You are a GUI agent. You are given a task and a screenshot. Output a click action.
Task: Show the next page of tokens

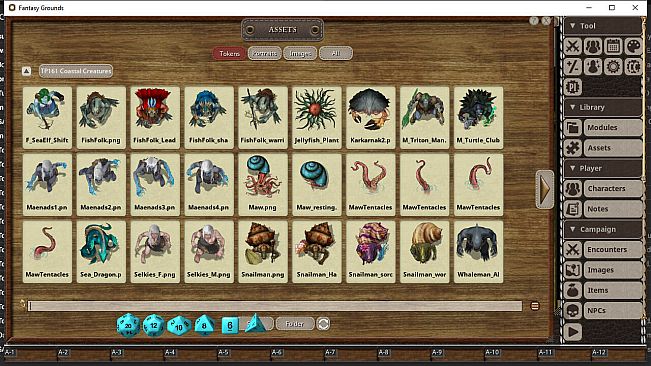[544, 189]
